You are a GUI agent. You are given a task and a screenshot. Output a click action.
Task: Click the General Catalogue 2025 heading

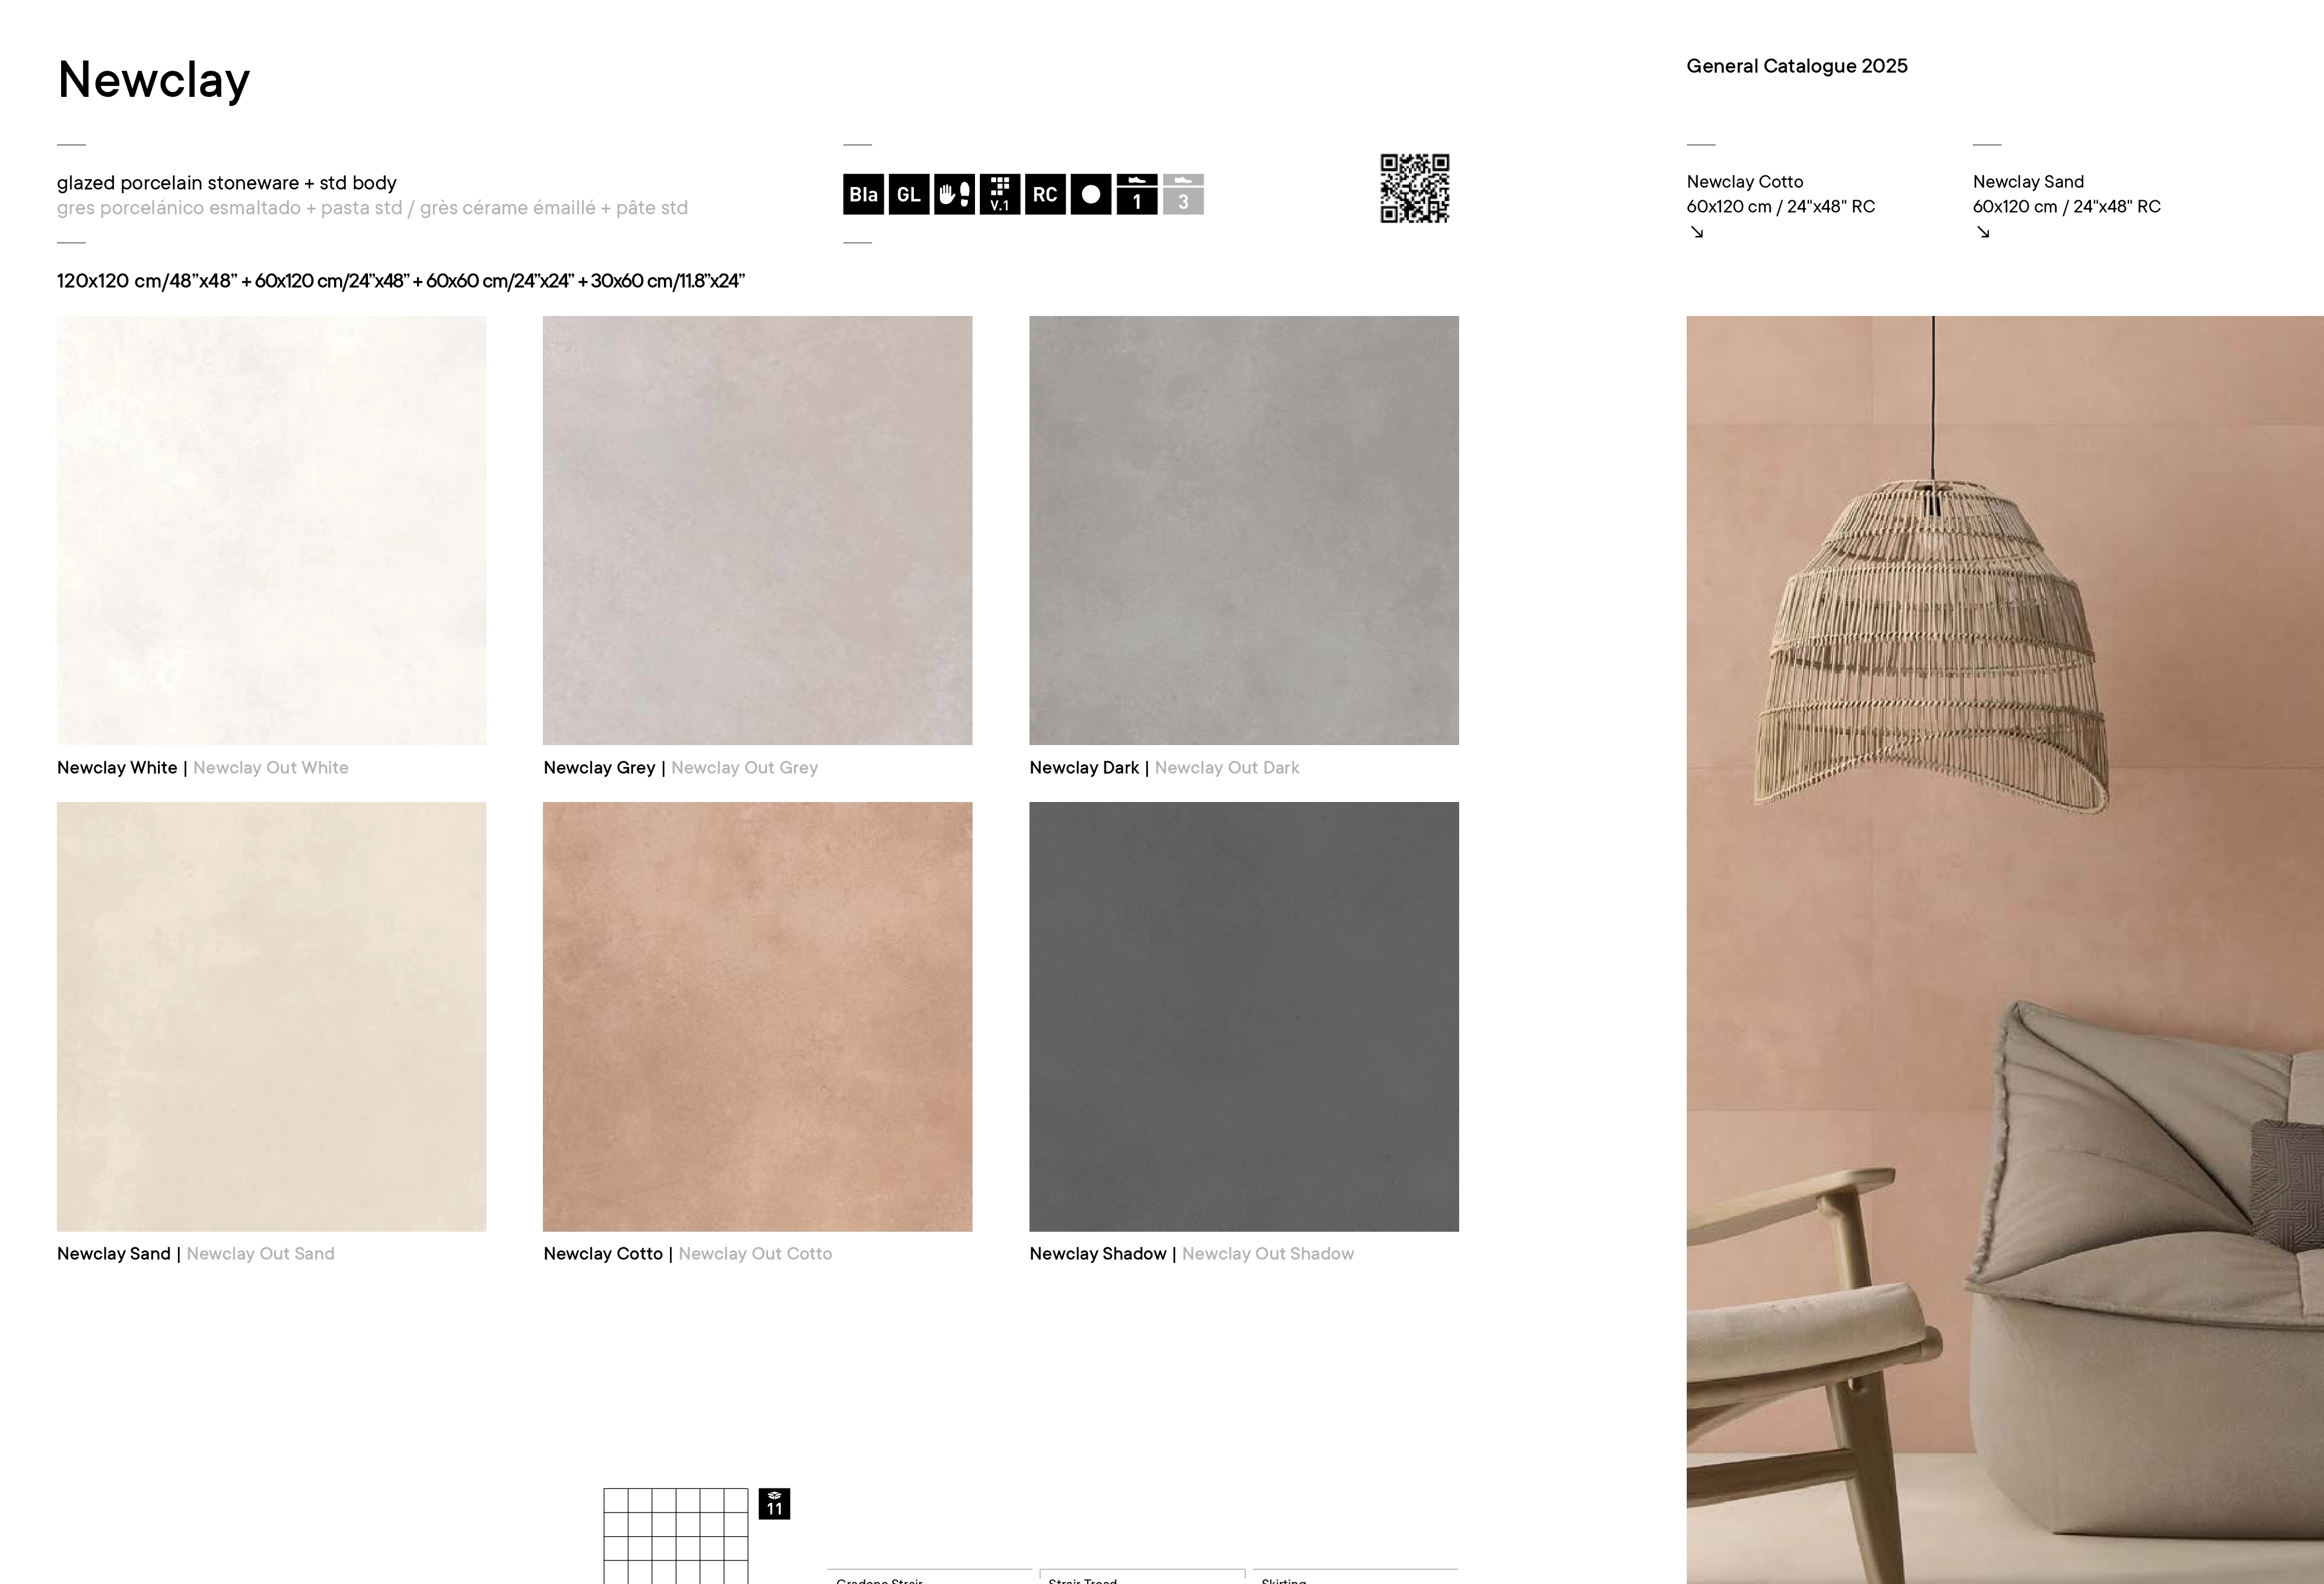click(1797, 66)
